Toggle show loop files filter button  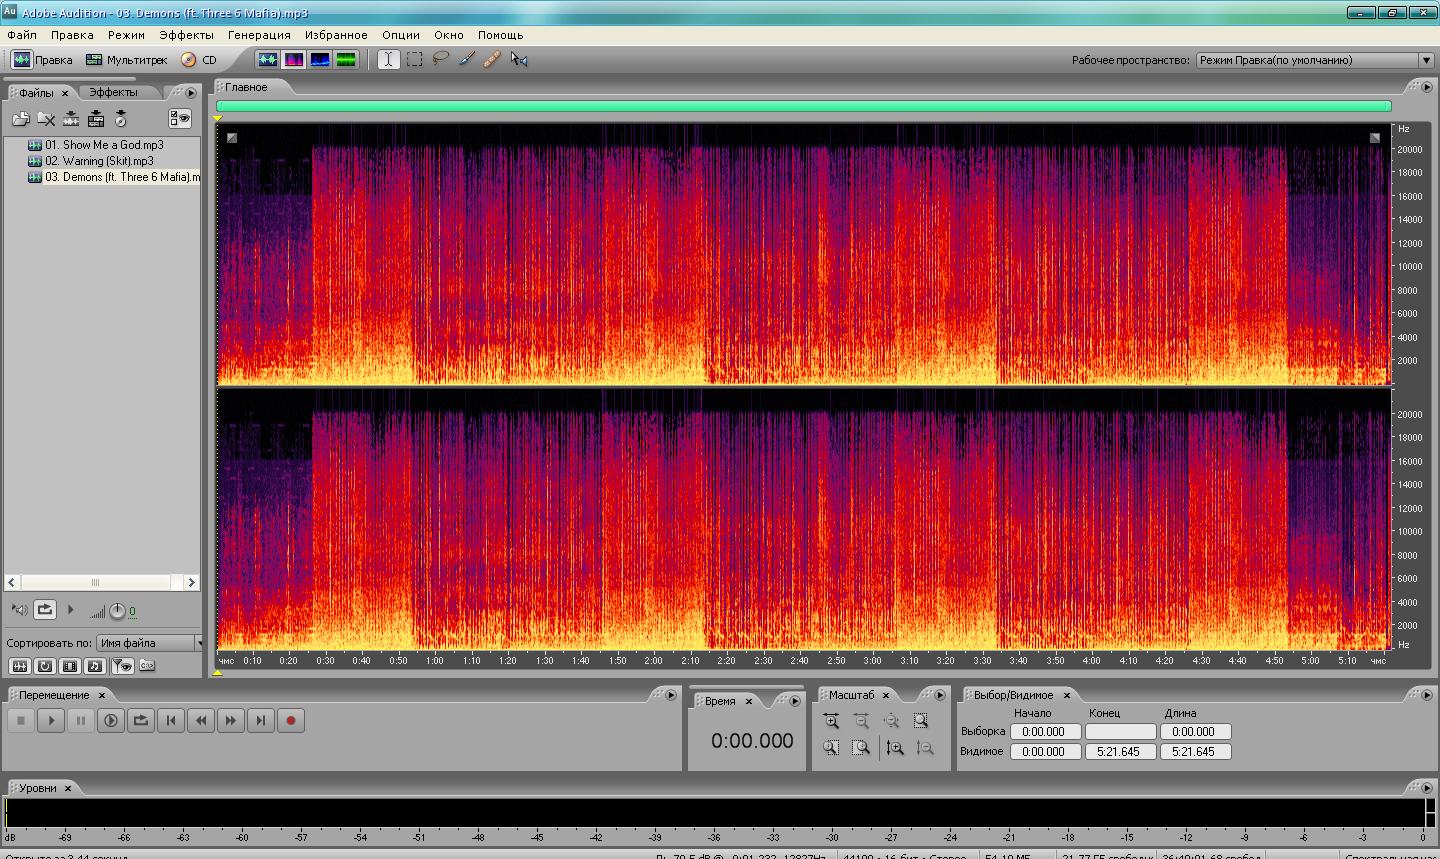tap(45, 666)
